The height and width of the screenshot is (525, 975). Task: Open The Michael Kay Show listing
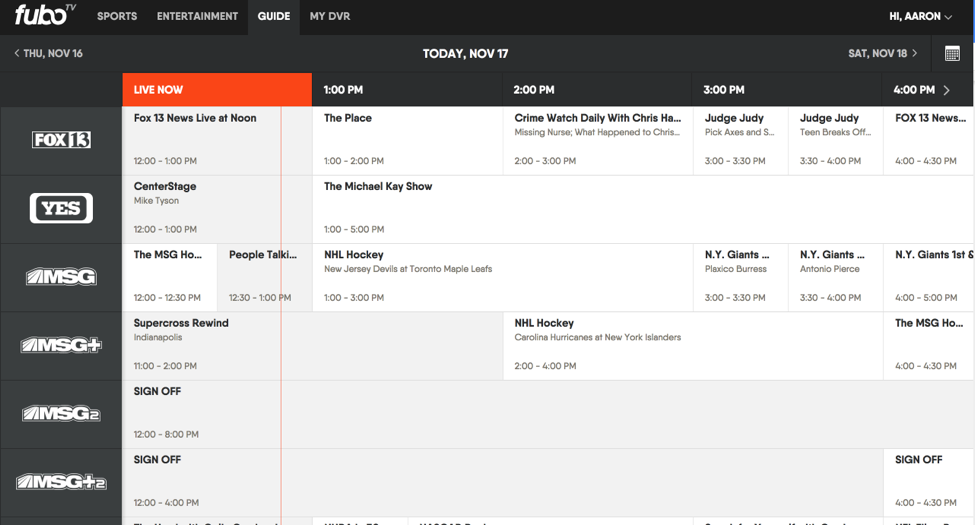(x=644, y=209)
